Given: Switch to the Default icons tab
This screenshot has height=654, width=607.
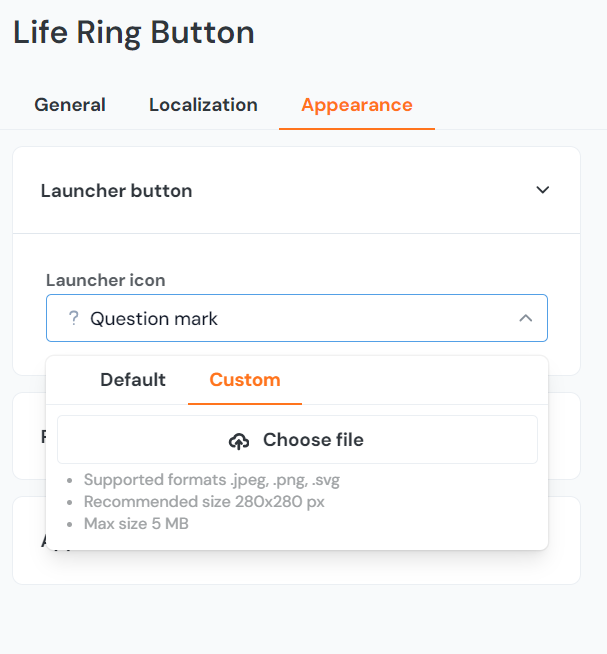Looking at the screenshot, I should (x=133, y=380).
